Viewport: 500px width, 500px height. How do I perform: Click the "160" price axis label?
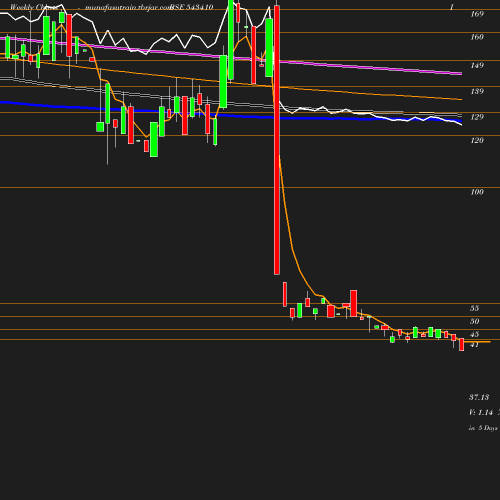[x=477, y=37]
